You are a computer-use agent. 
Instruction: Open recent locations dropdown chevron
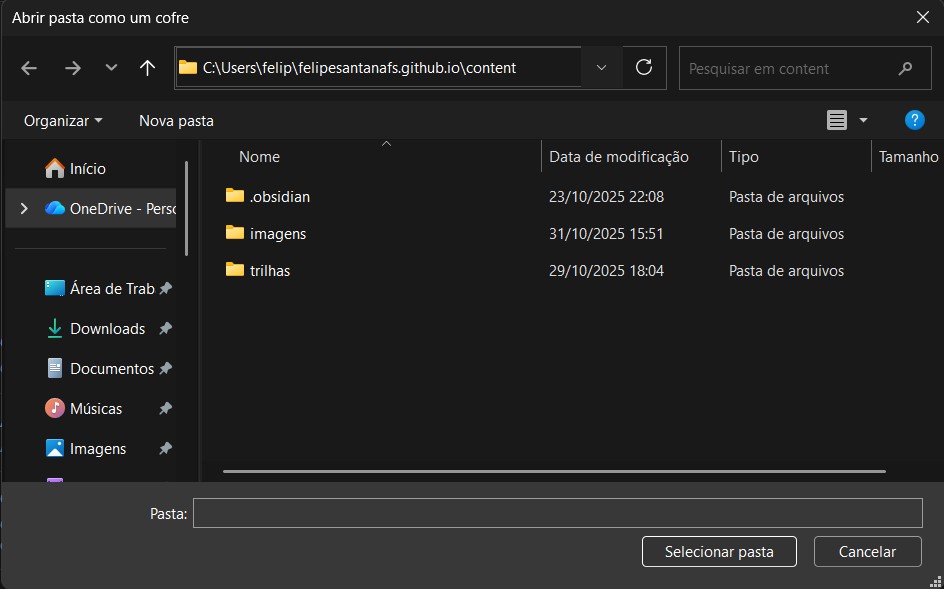pos(111,68)
